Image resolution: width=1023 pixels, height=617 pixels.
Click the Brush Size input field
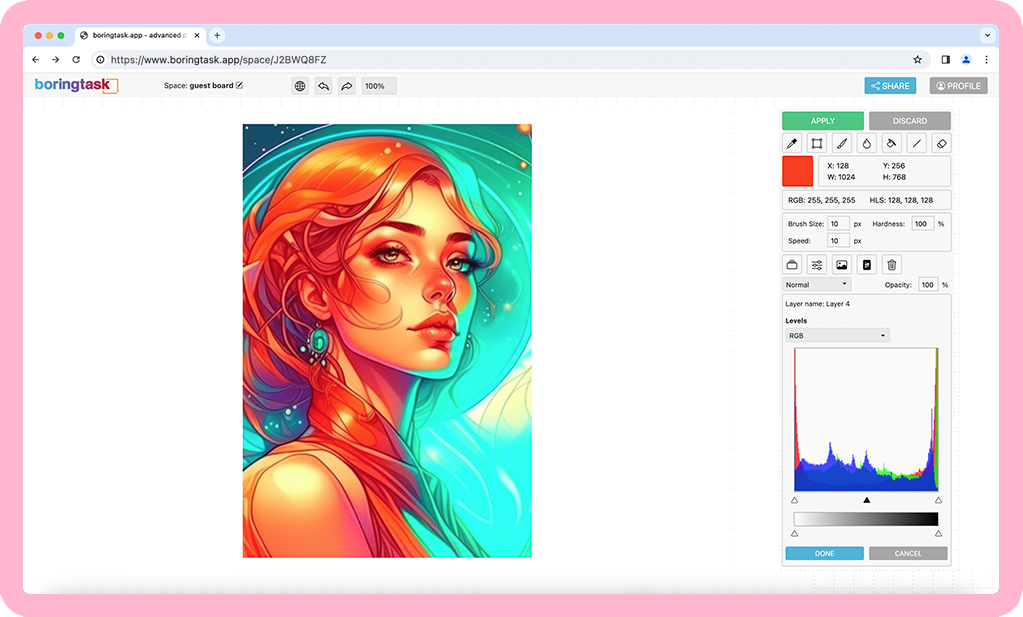838,224
